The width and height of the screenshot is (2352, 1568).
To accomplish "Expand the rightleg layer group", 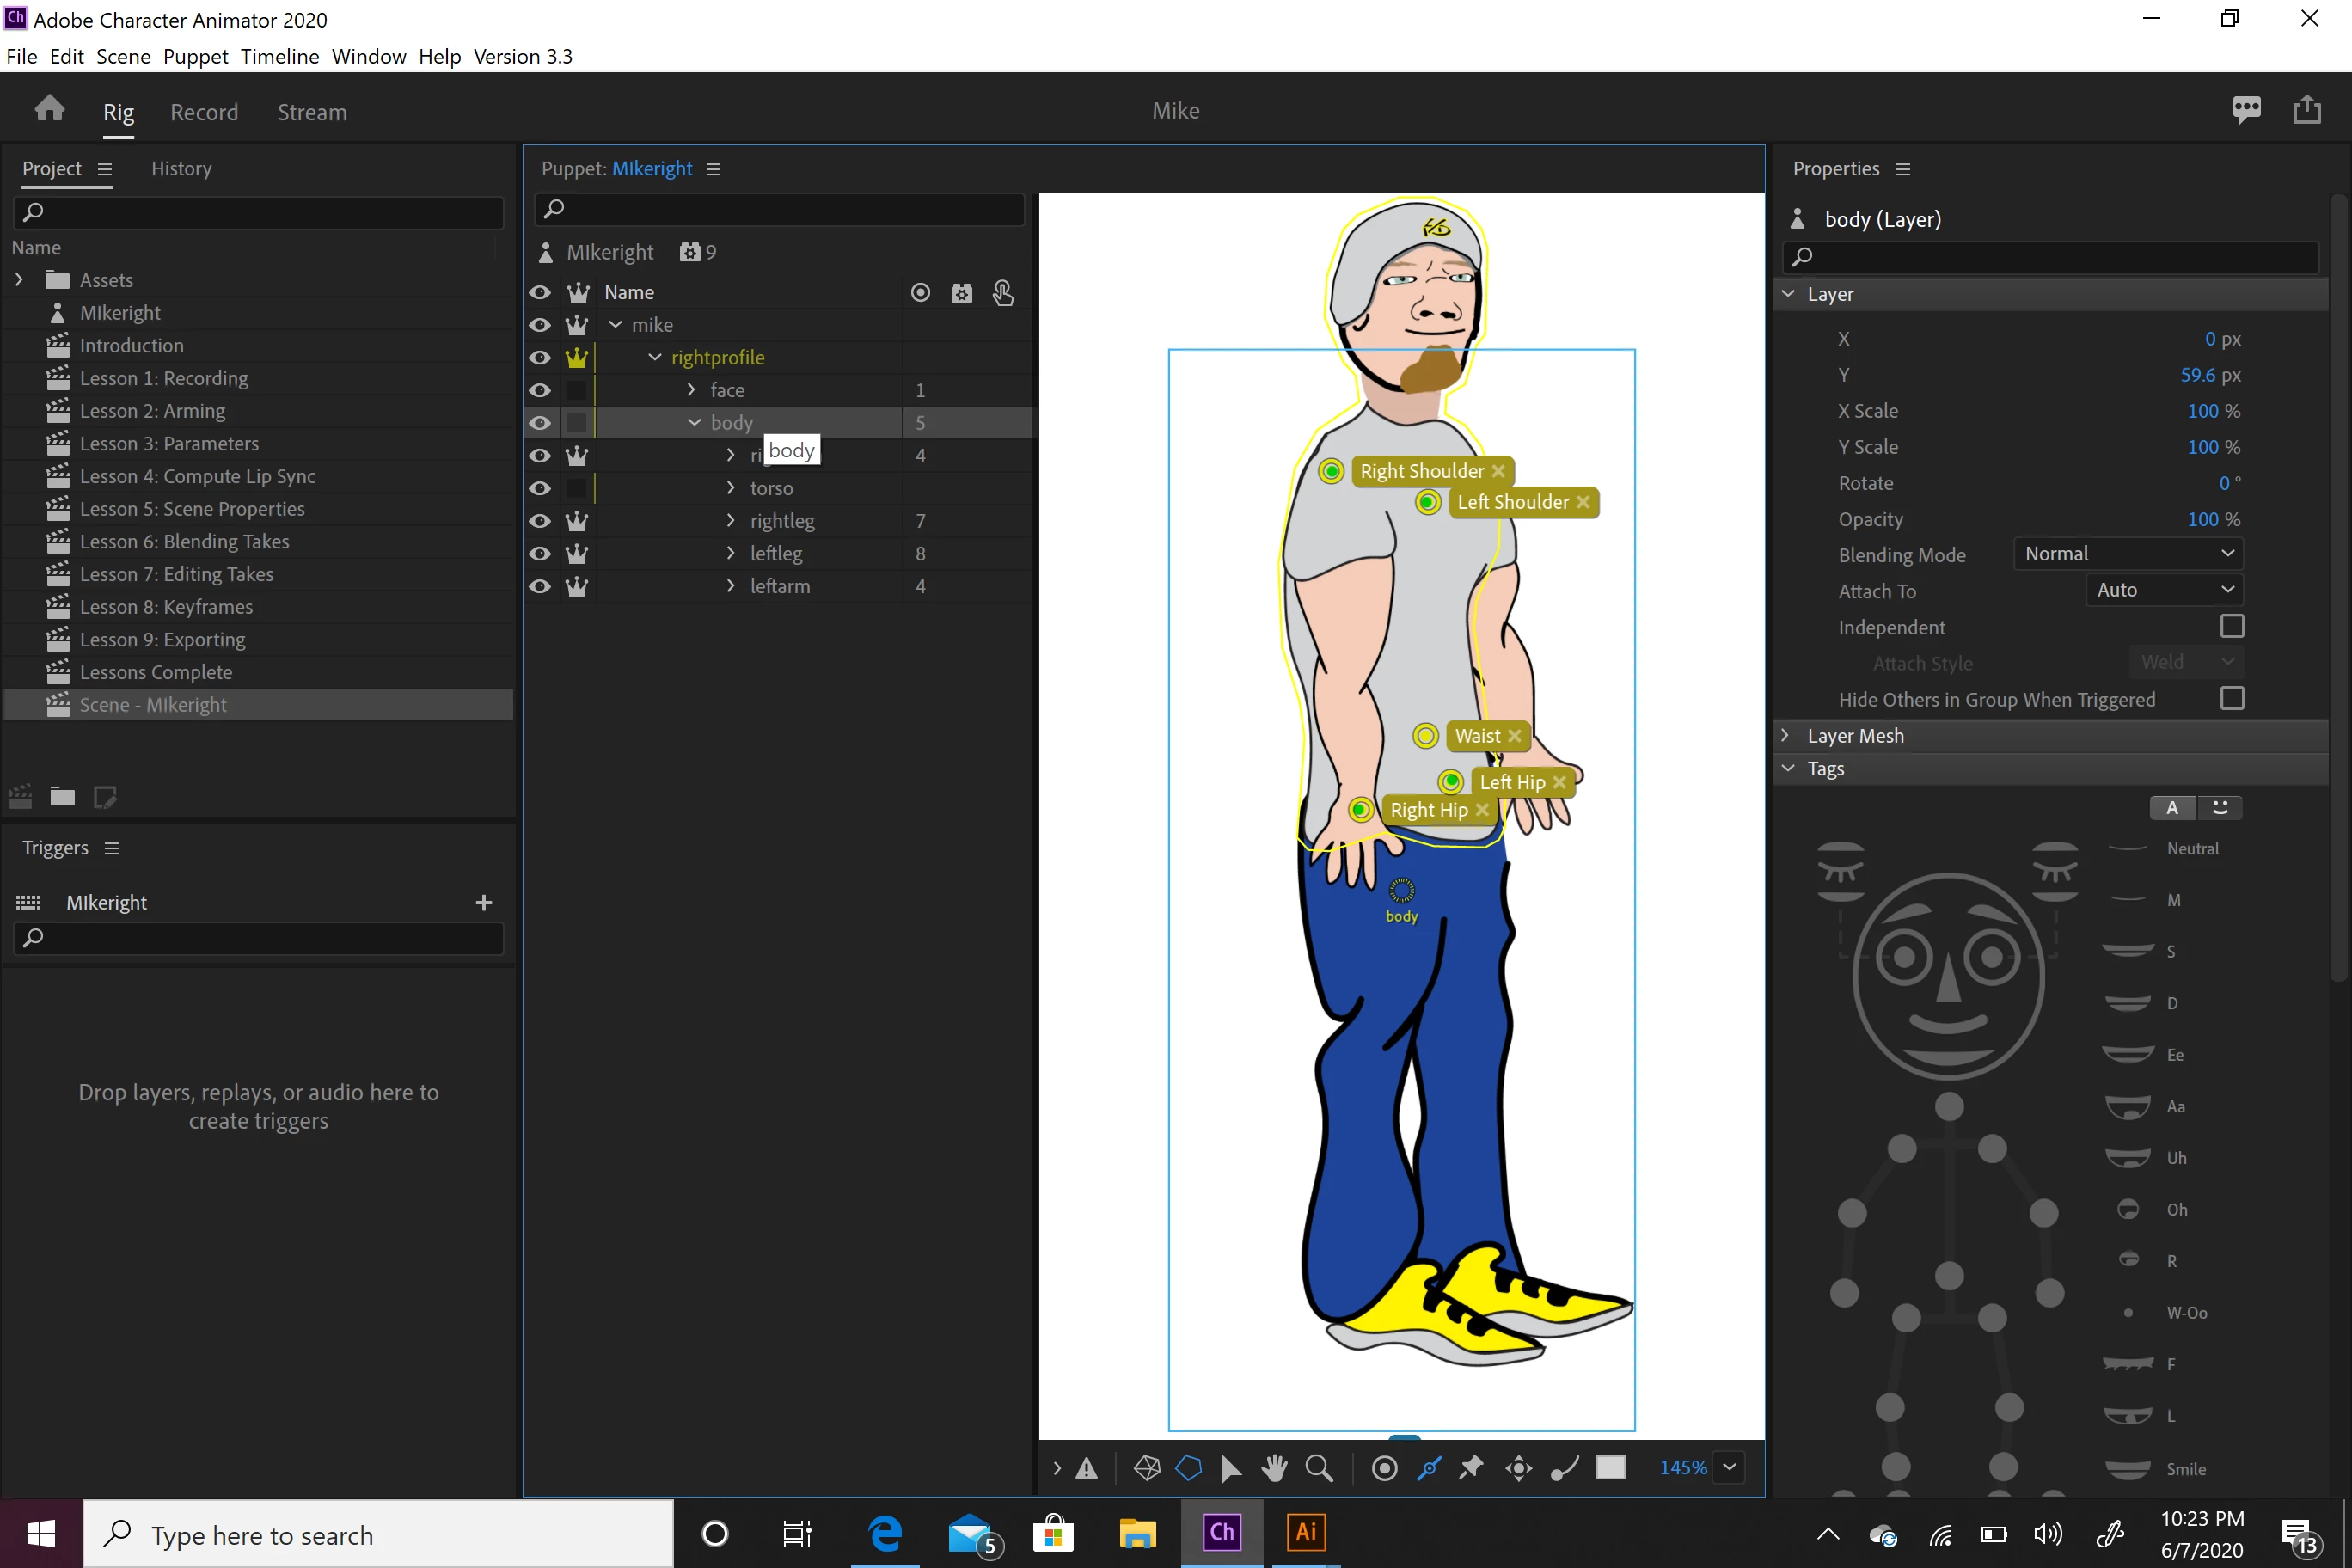I will pos(731,520).
